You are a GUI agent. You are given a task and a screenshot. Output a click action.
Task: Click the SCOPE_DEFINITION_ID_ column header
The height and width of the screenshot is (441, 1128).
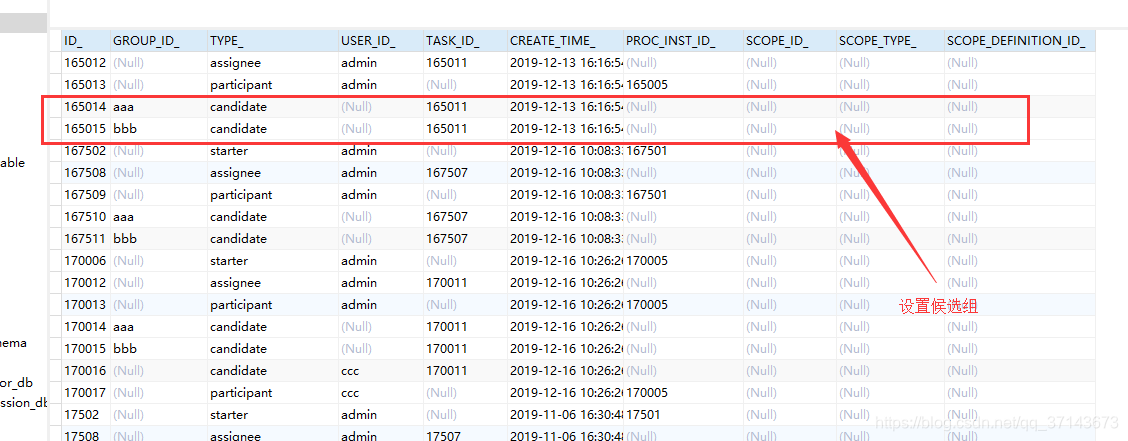[1020, 40]
